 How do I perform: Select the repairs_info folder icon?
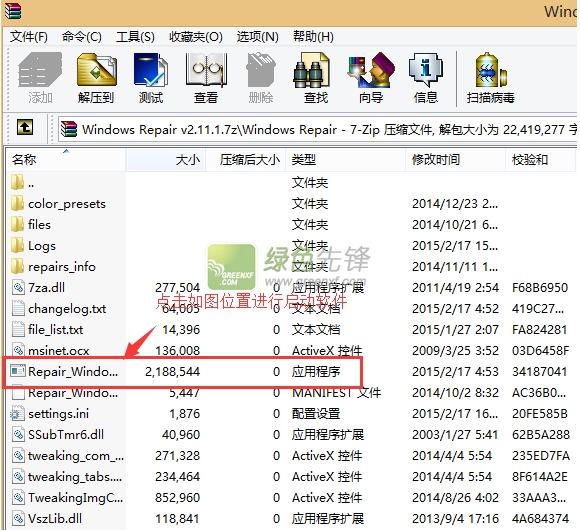tap(17, 266)
